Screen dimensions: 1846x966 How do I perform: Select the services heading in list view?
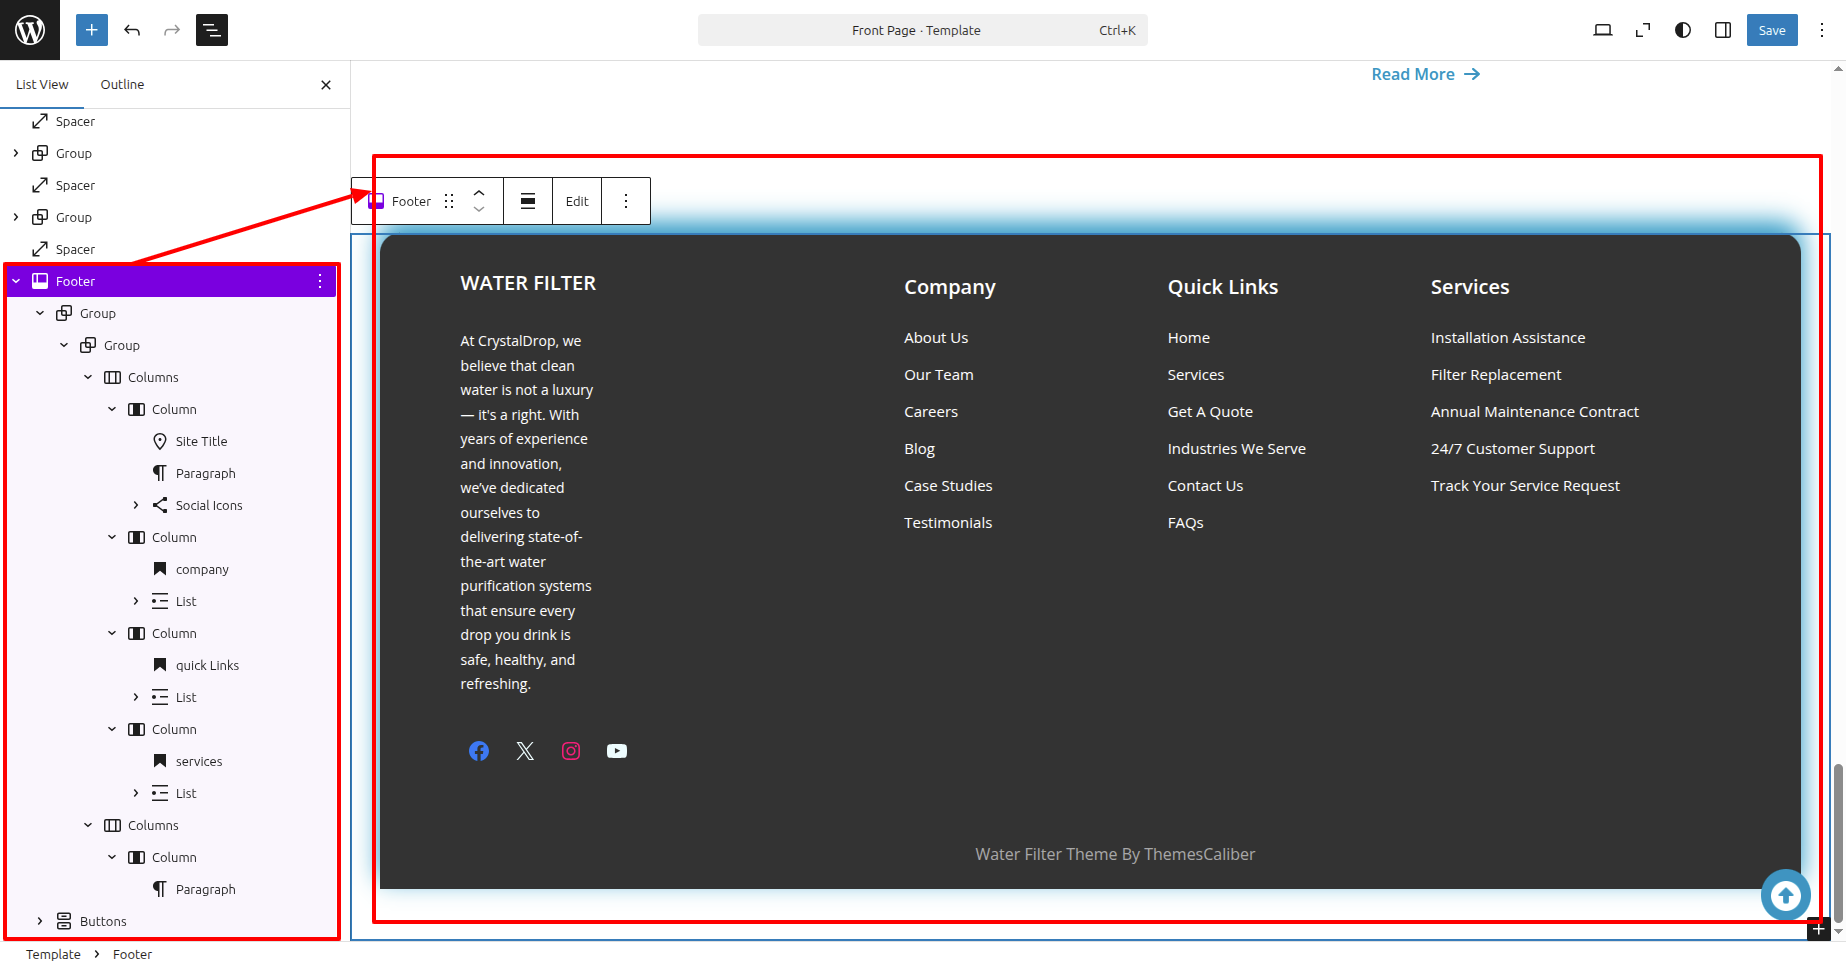tap(199, 761)
